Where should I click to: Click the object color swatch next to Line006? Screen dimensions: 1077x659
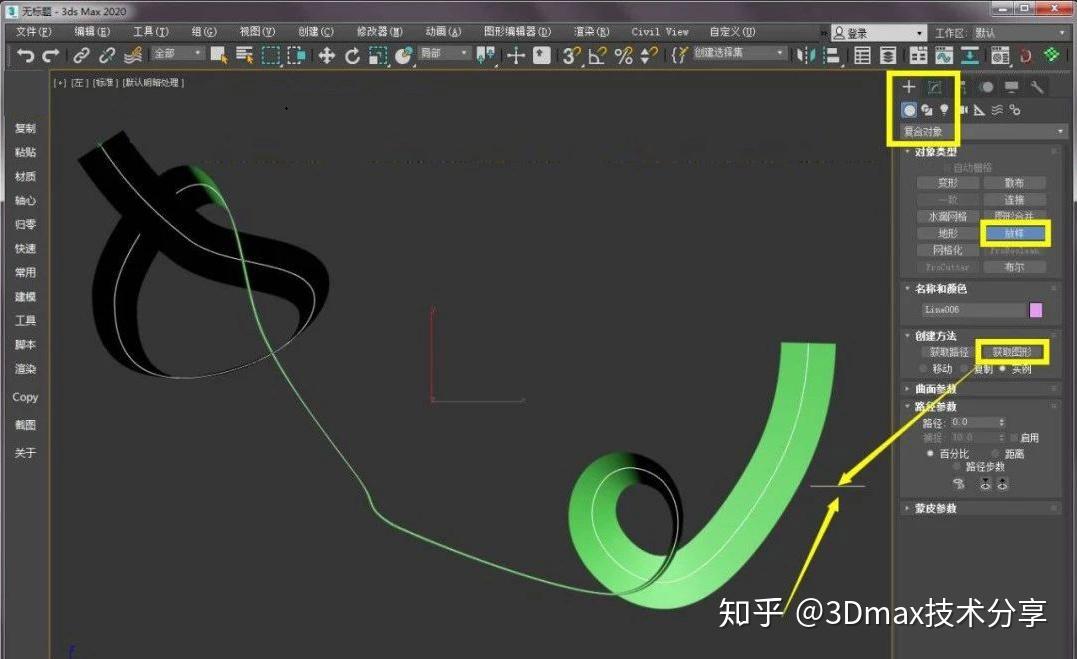(x=1036, y=309)
